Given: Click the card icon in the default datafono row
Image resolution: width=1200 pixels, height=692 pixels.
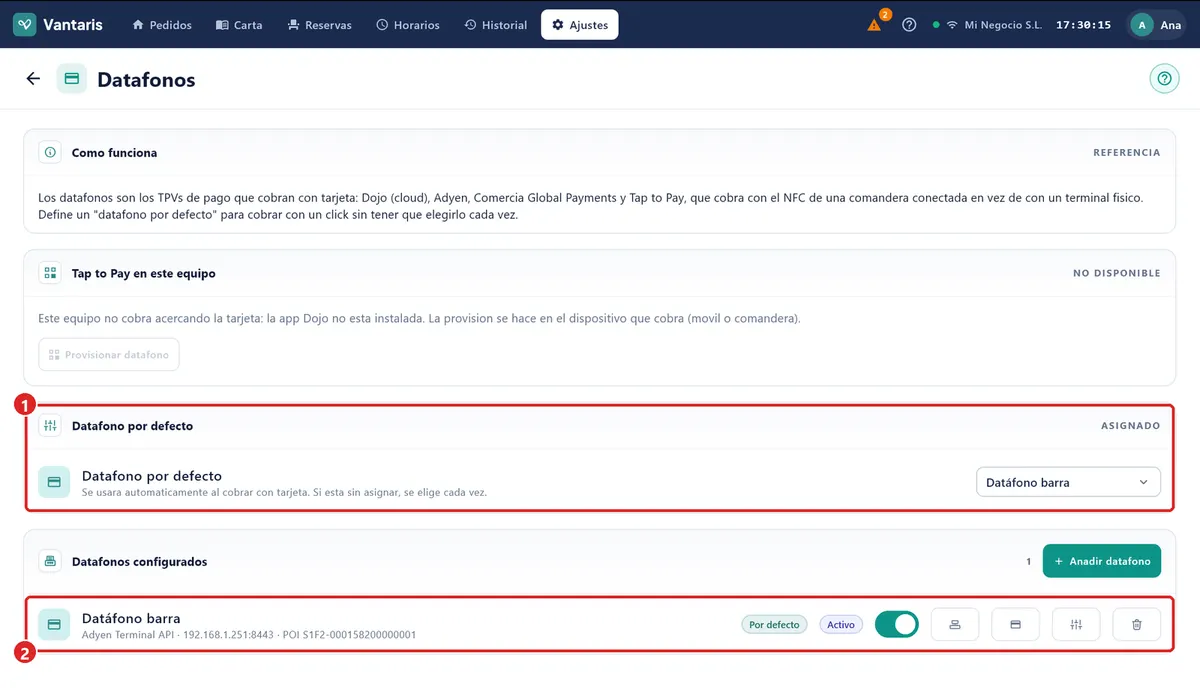Looking at the screenshot, I should coord(54,482).
